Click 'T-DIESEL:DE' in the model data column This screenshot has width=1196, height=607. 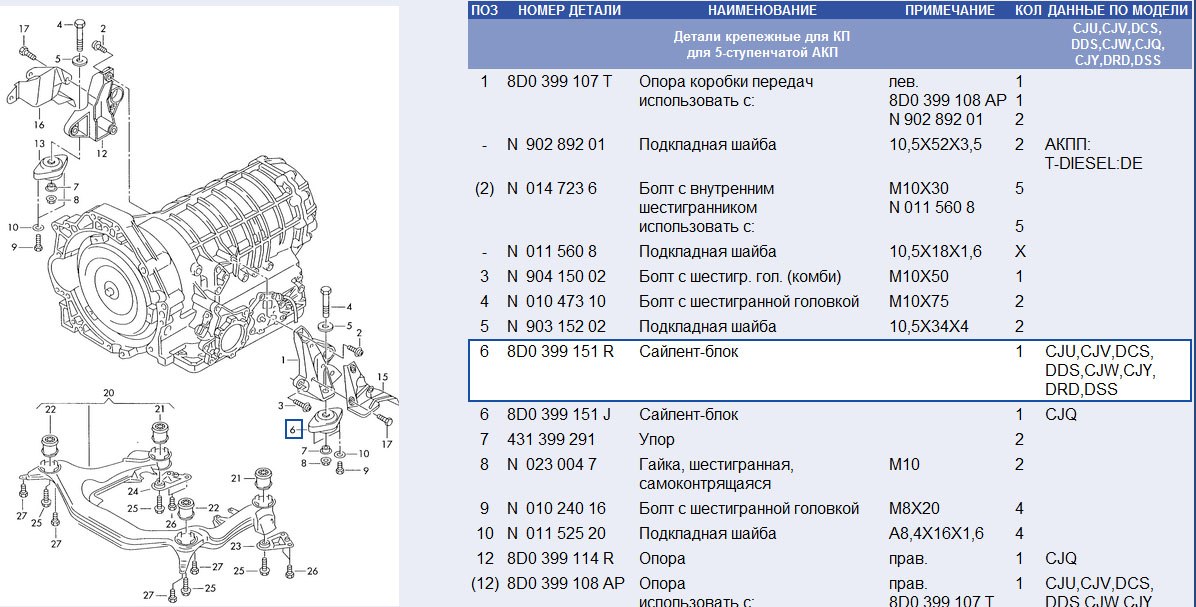pyautogui.click(x=1094, y=164)
